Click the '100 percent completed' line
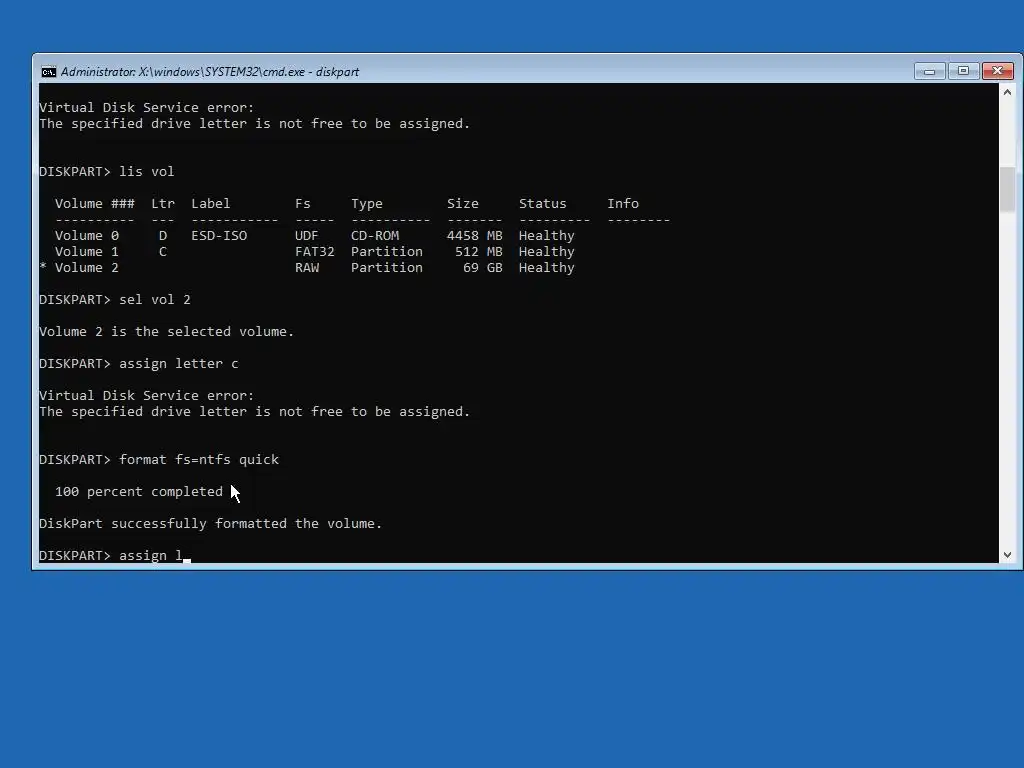 pos(138,491)
